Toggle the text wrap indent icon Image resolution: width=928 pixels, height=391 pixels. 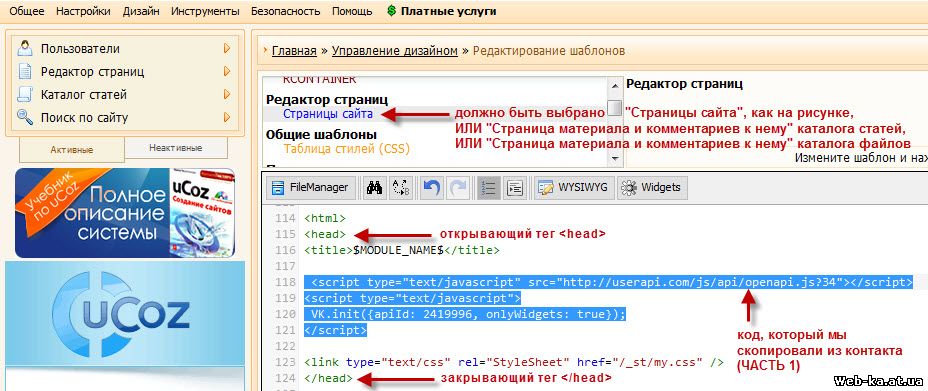(516, 188)
